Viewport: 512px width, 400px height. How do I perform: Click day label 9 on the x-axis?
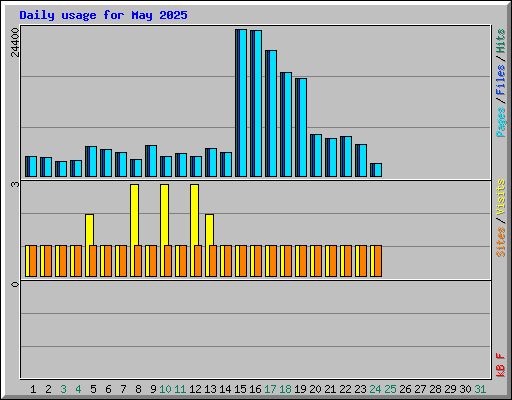[x=153, y=389]
